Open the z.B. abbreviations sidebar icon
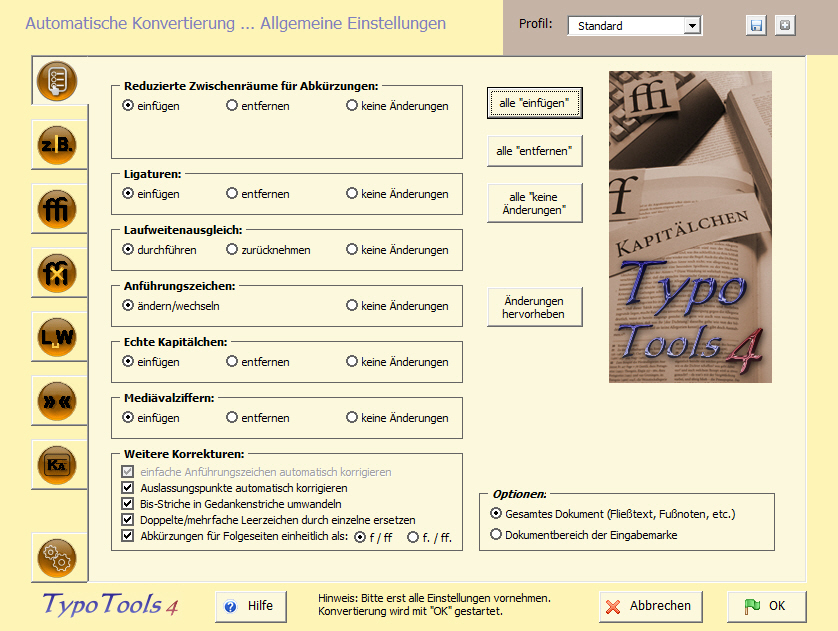Viewport: 838px width, 631px height. click(57, 145)
